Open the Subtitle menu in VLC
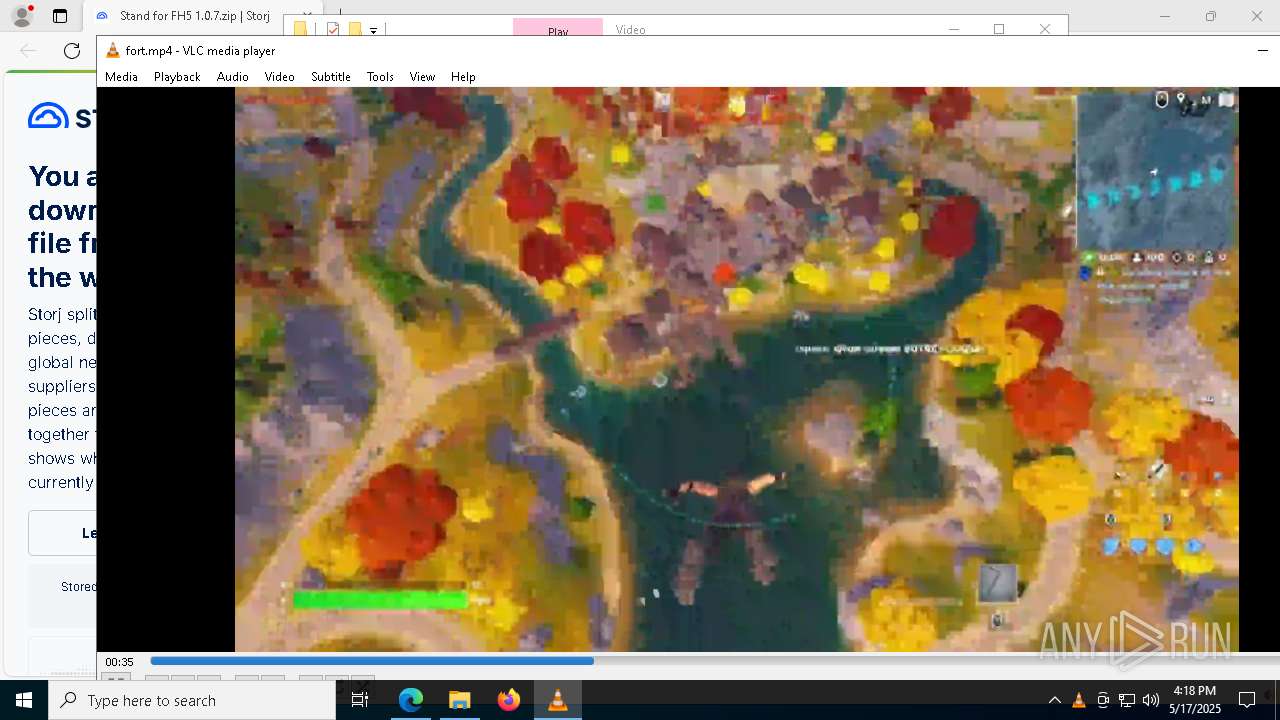The image size is (1280, 720). pos(330,76)
